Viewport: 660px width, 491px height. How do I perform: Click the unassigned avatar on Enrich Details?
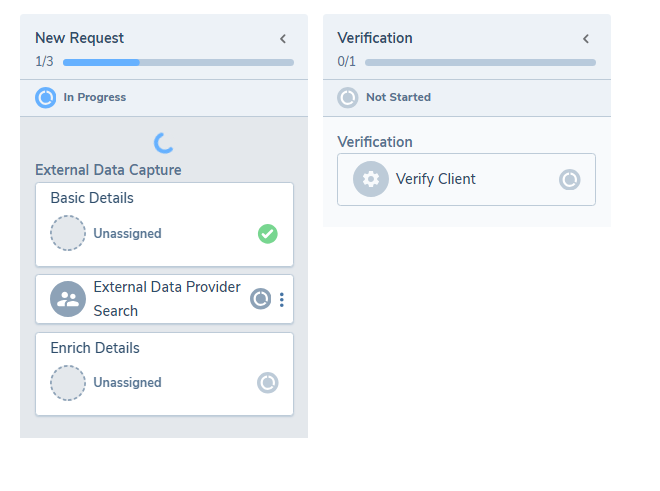coord(68,383)
